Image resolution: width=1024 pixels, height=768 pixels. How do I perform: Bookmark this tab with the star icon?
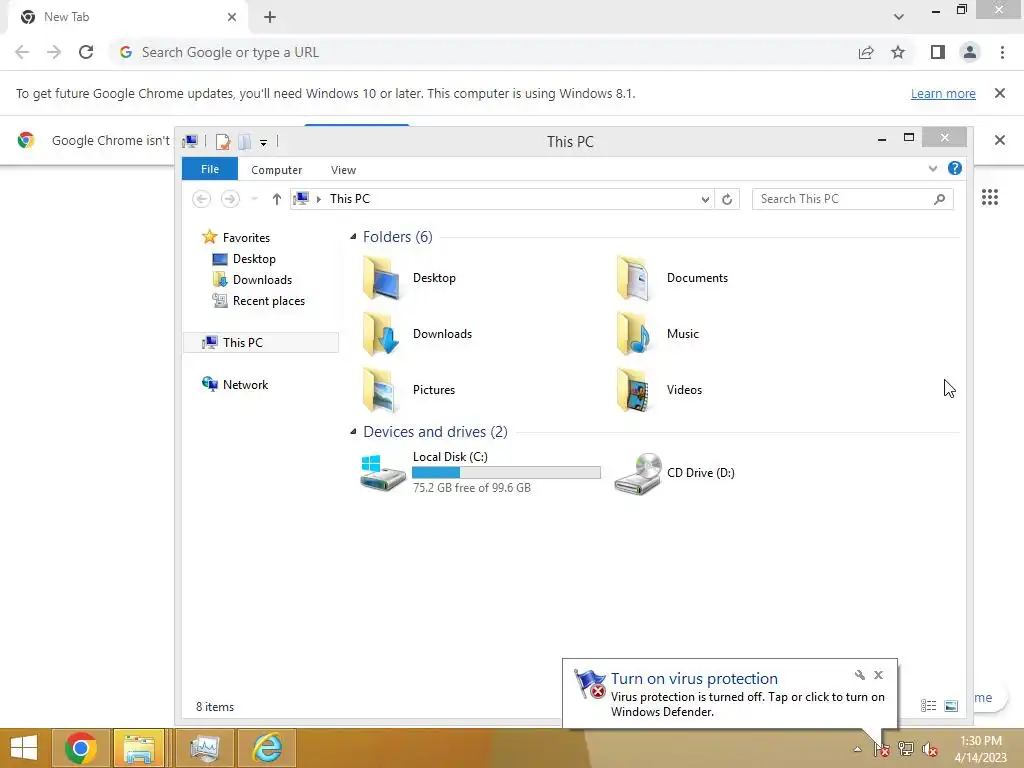click(x=898, y=52)
